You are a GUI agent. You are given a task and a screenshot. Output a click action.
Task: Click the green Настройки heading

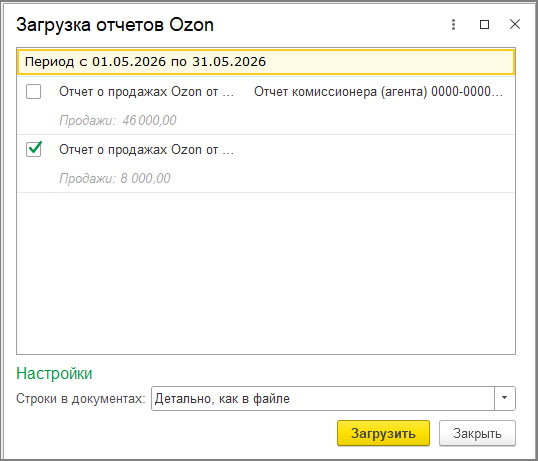[x=54, y=373]
